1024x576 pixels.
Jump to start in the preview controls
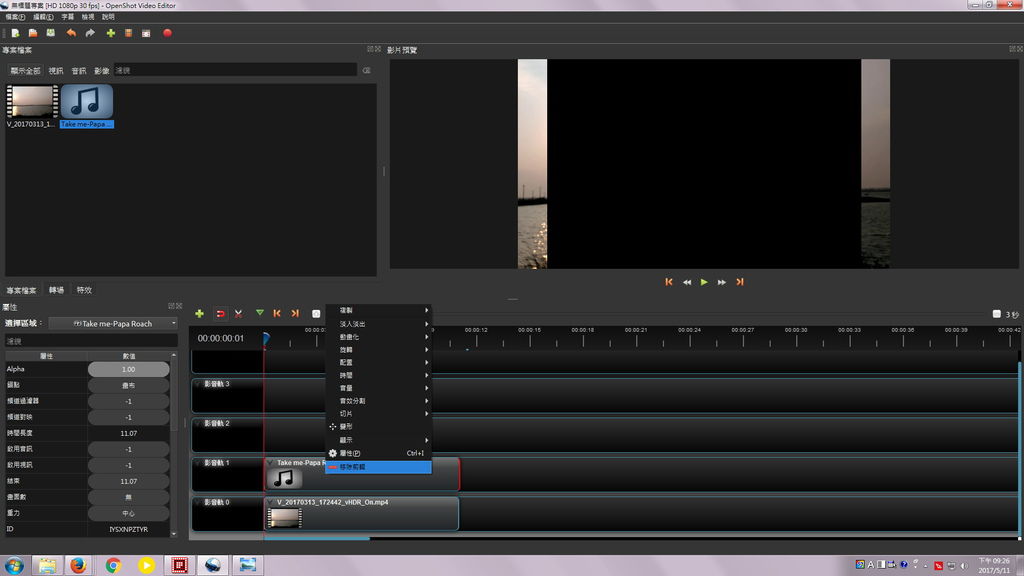[x=669, y=282]
